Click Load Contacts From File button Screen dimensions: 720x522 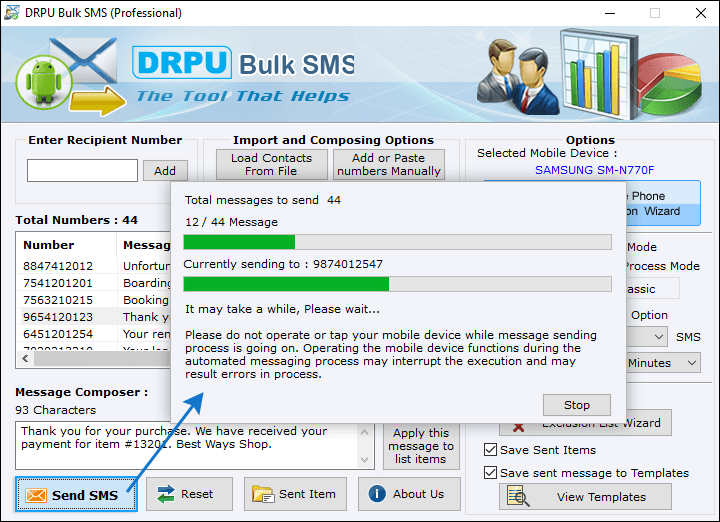tap(271, 164)
